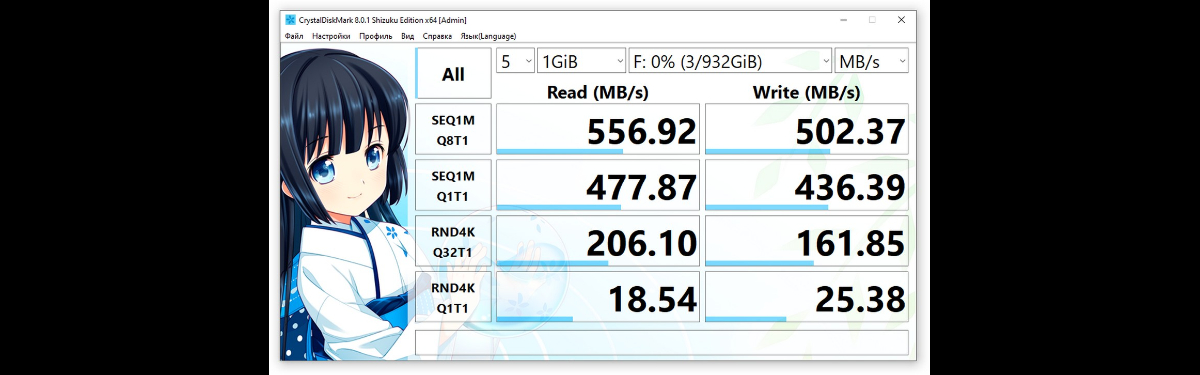Start all benchmarks with All button

453,74
